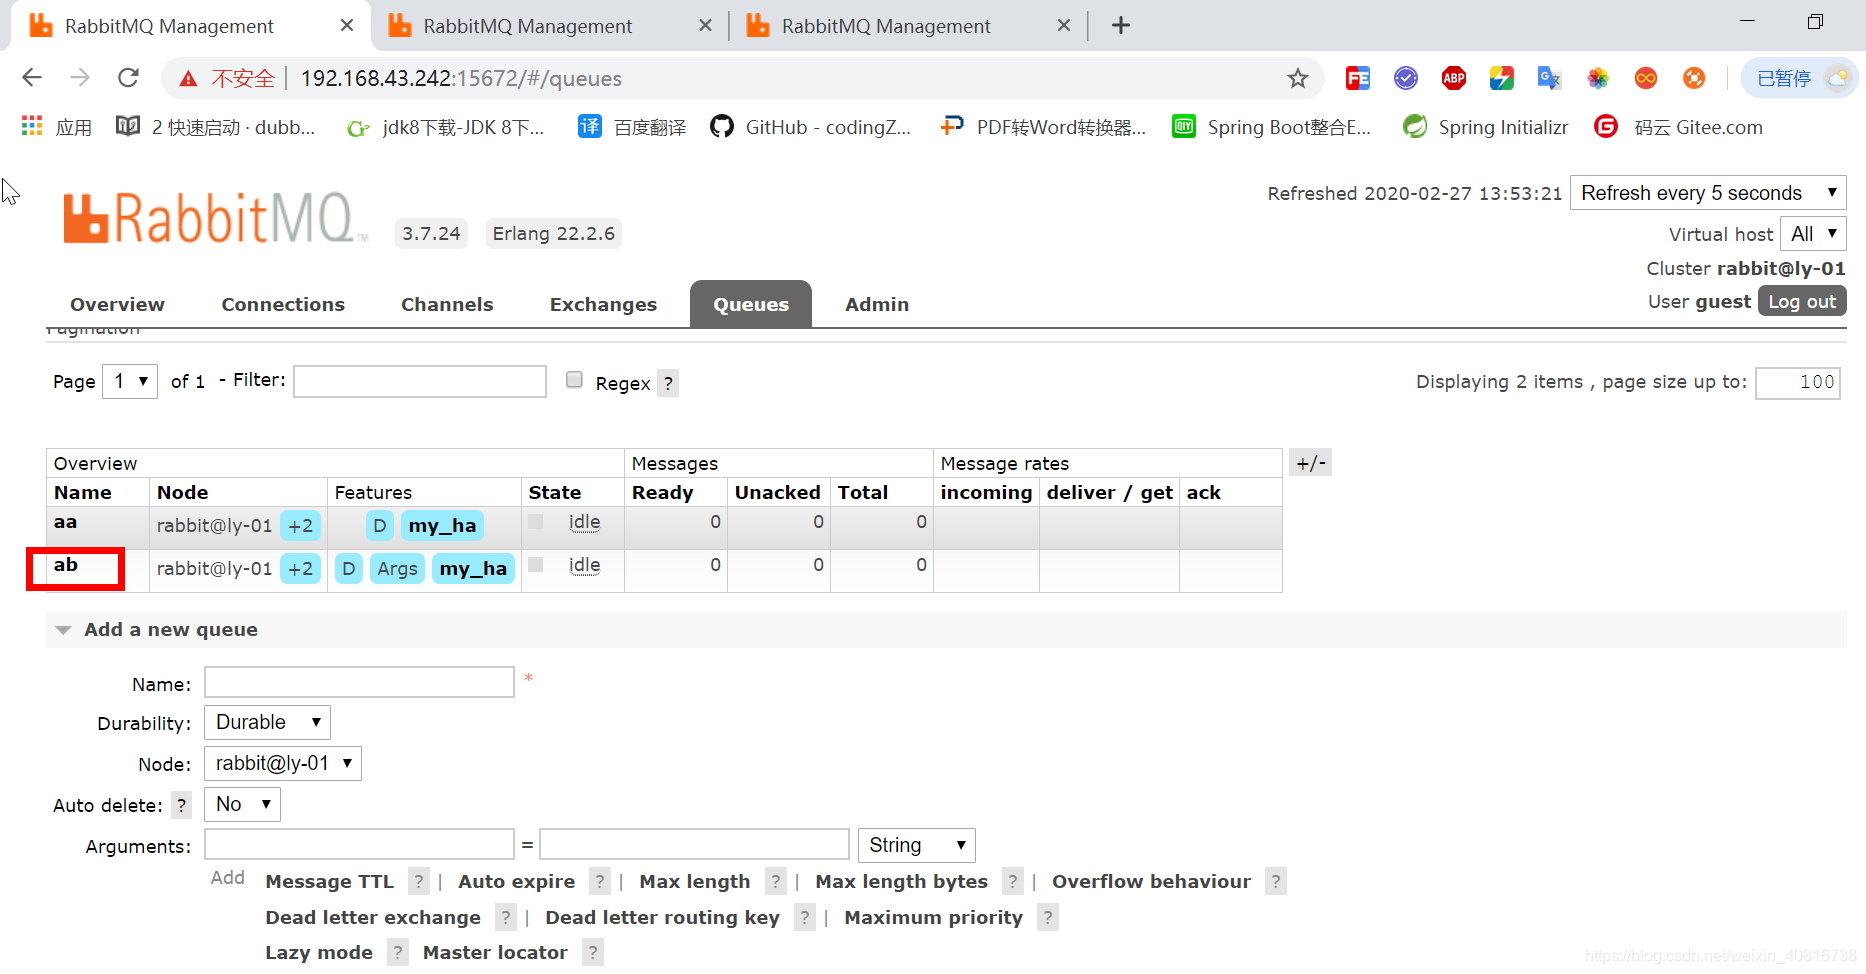Open queue aa details
Viewport: 1866px width, 974px height.
(x=65, y=522)
